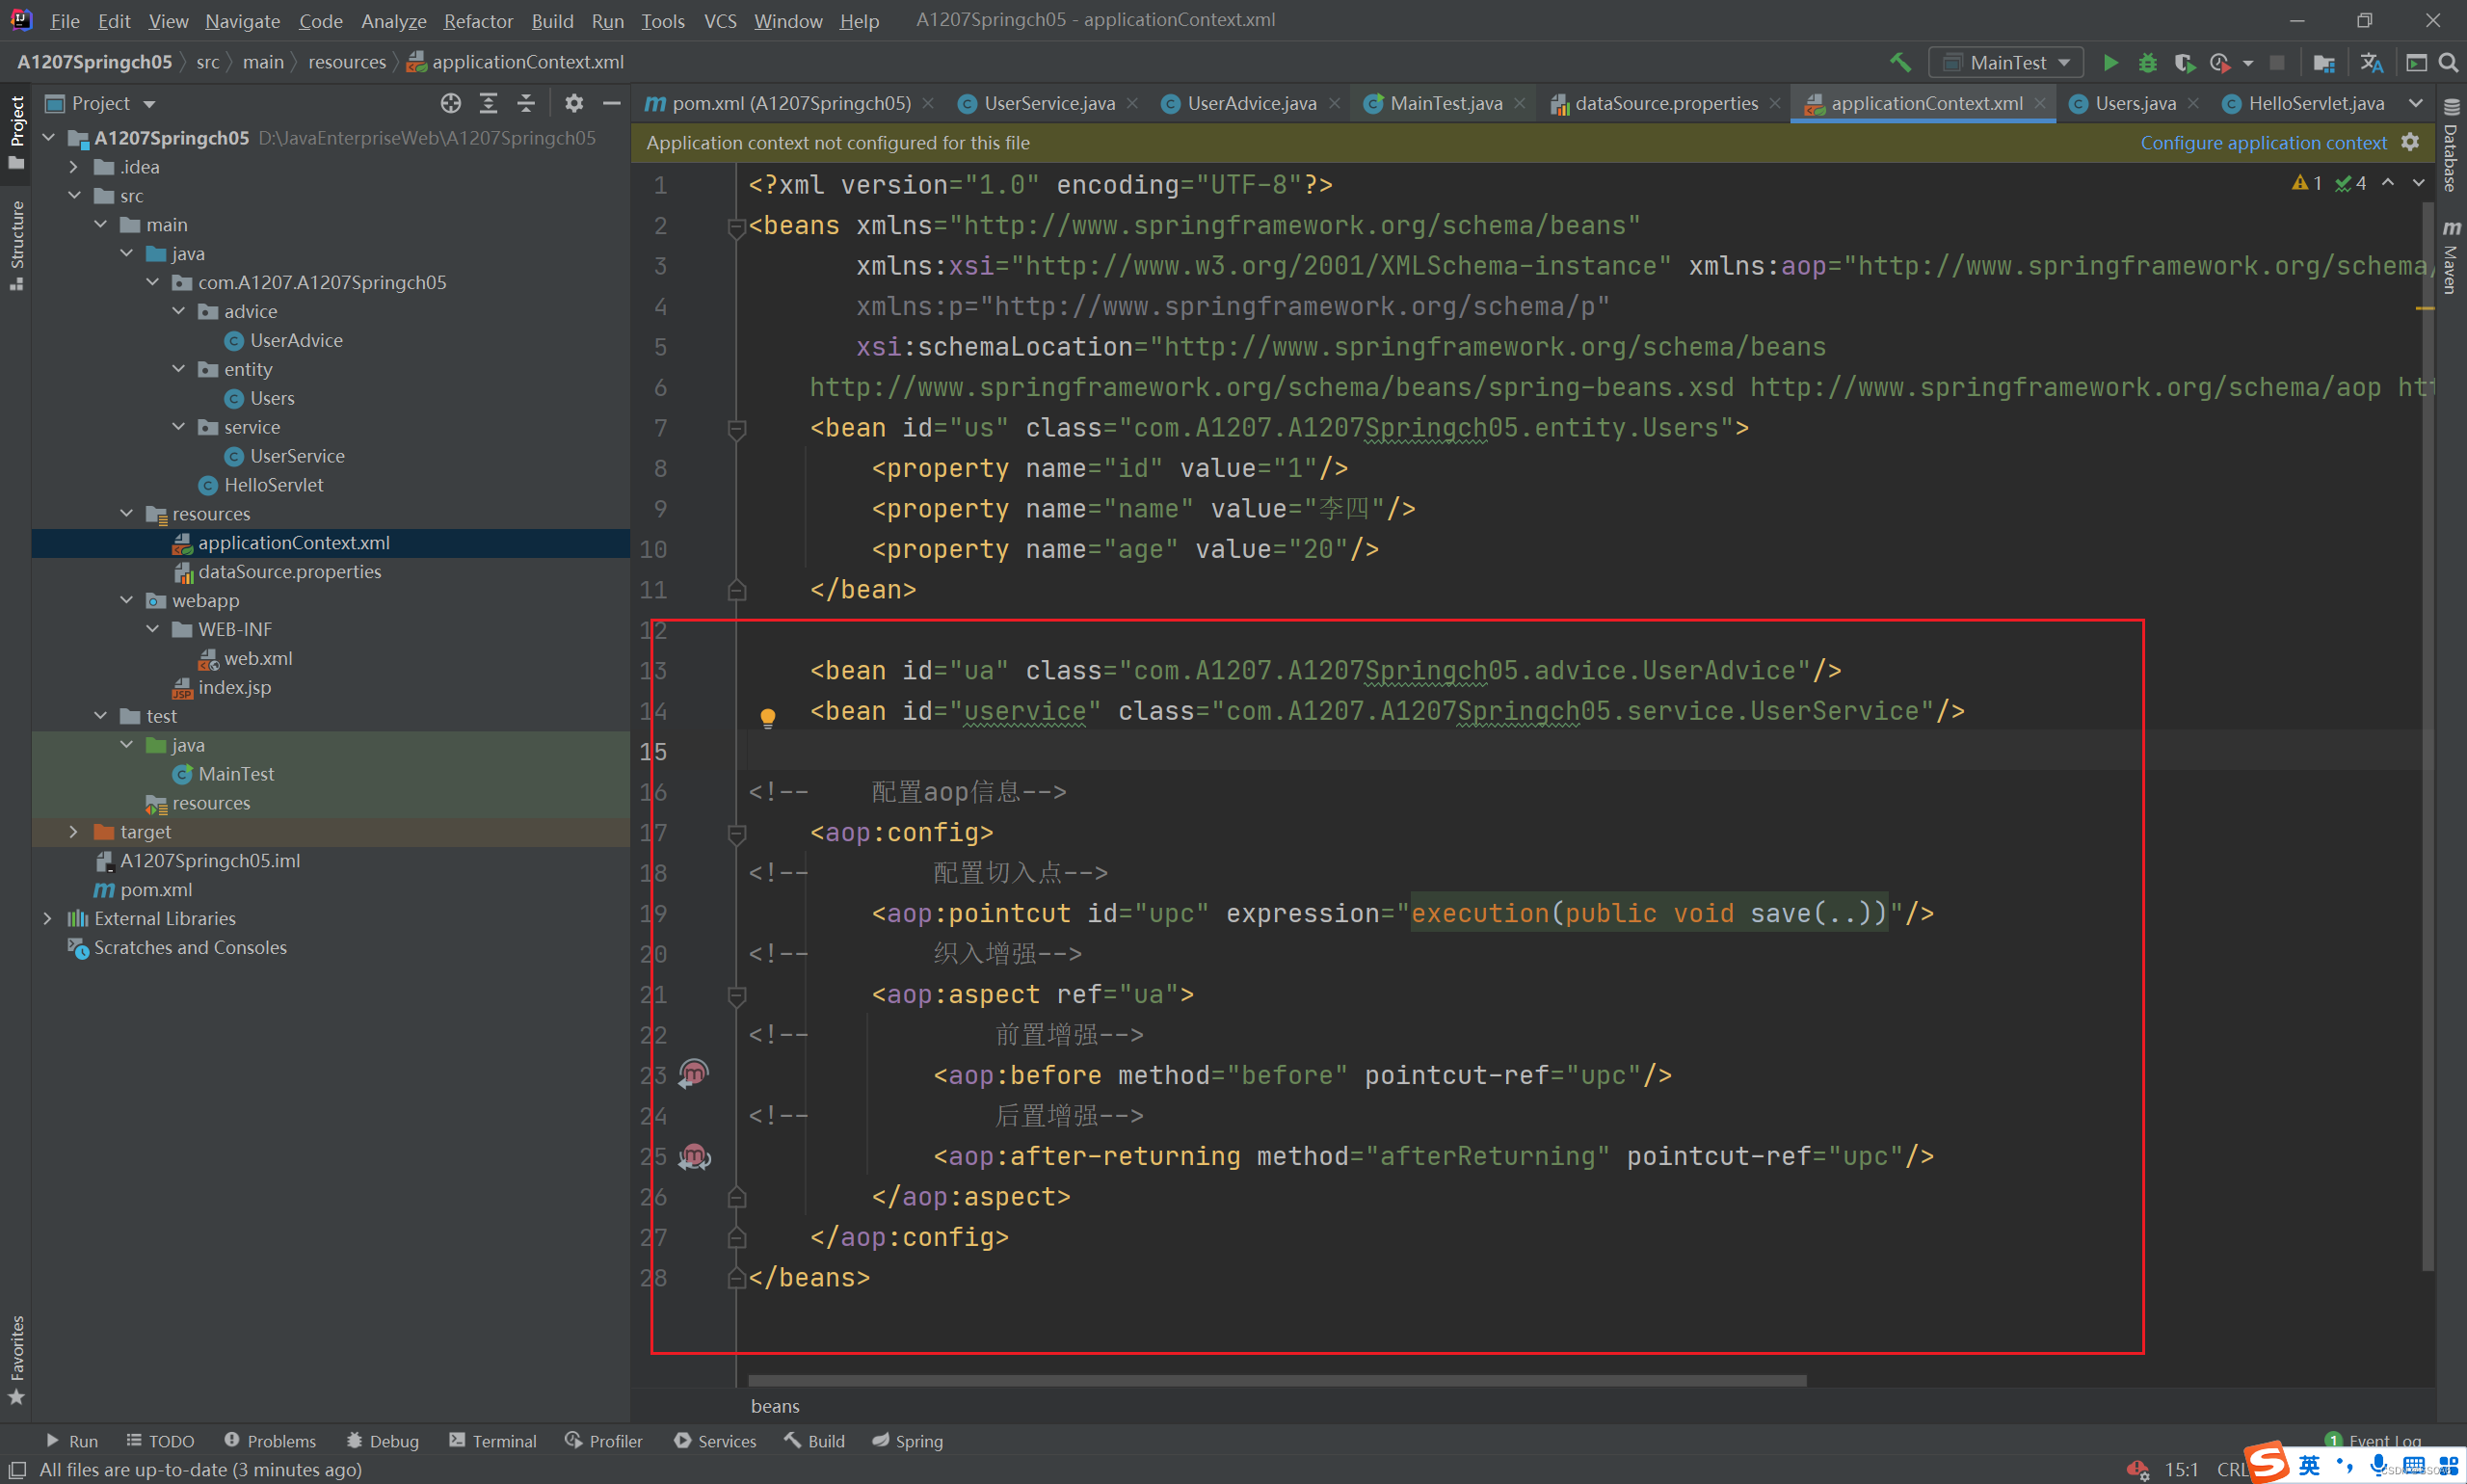The height and width of the screenshot is (1484, 2467).
Task: Select the UserAdvice.java tab
Action: tap(1253, 104)
